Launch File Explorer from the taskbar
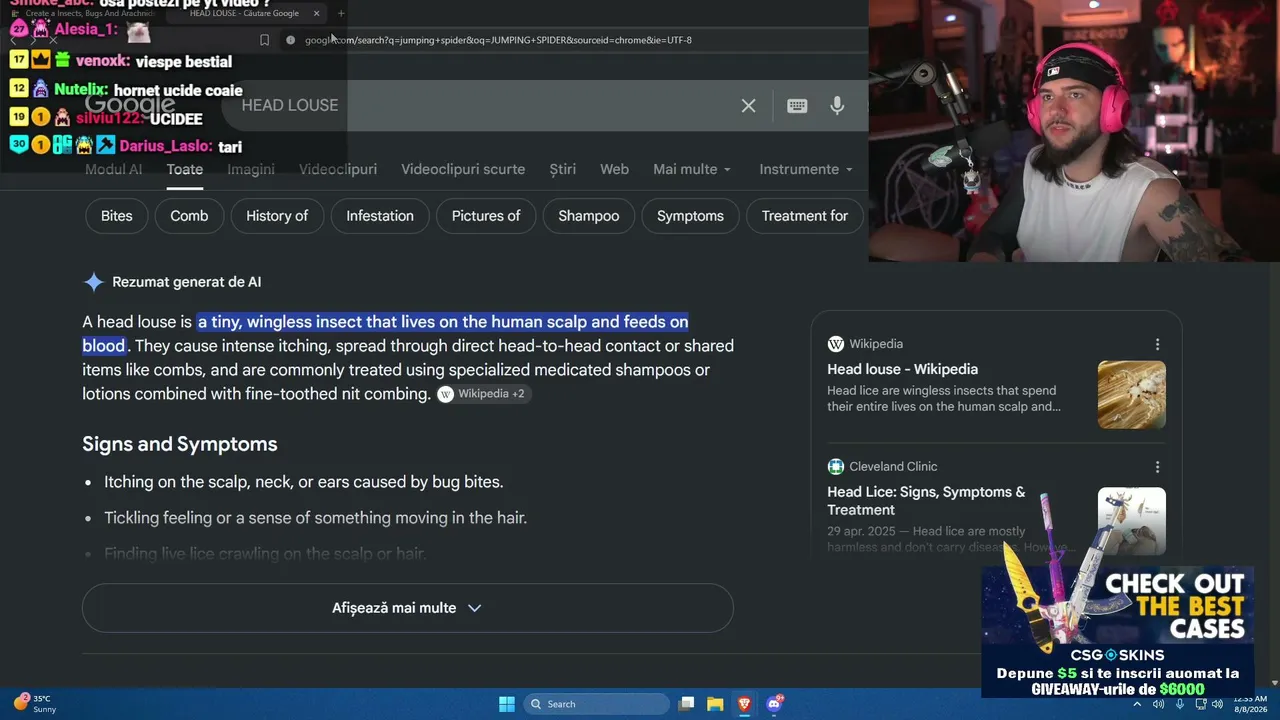1280x720 pixels. 715,704
